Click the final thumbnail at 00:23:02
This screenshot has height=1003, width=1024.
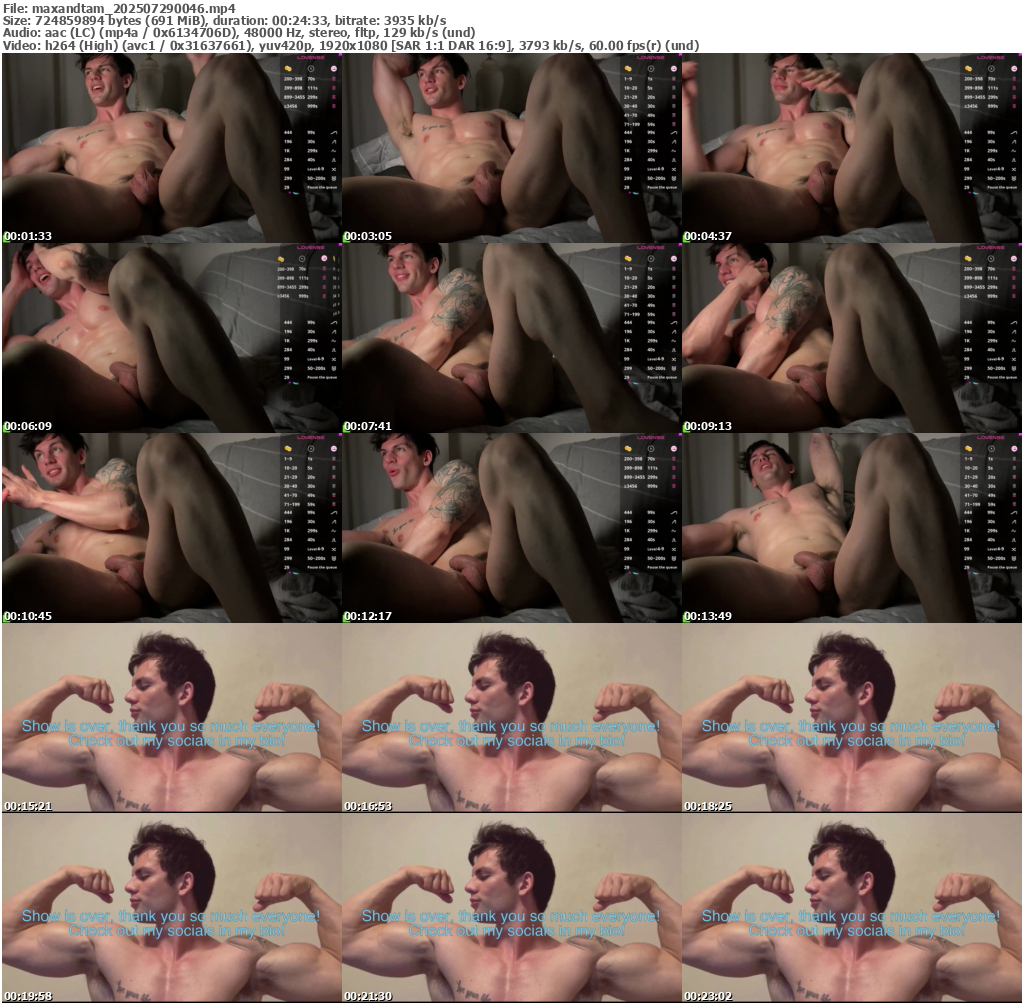tap(851, 907)
